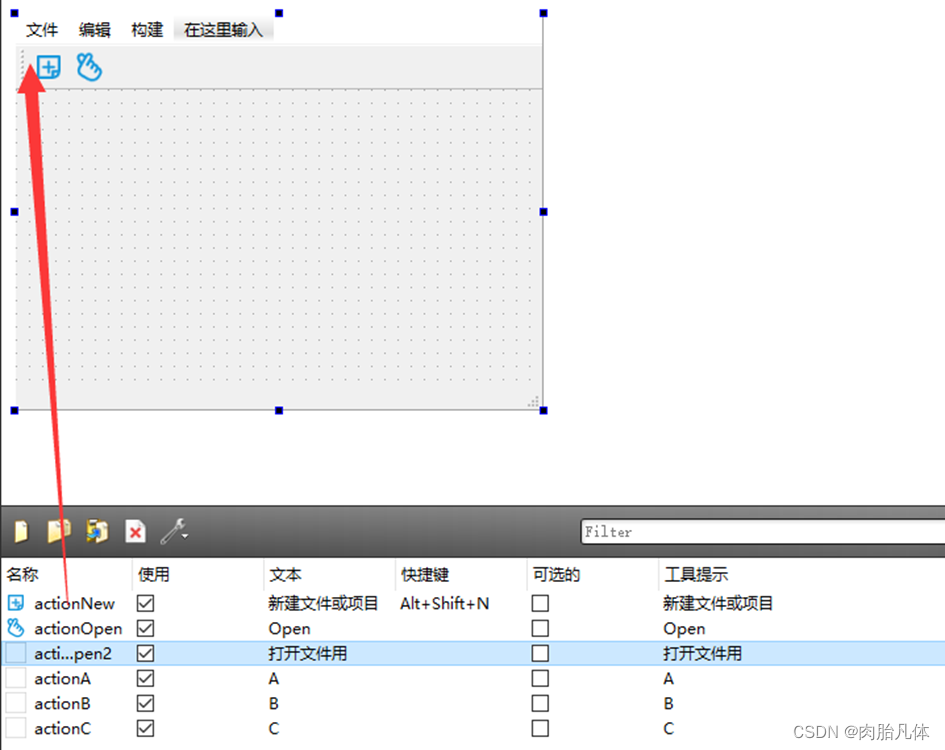Open the 文件 menu on the form
Screen dimensions: 945x750
pos(41,29)
